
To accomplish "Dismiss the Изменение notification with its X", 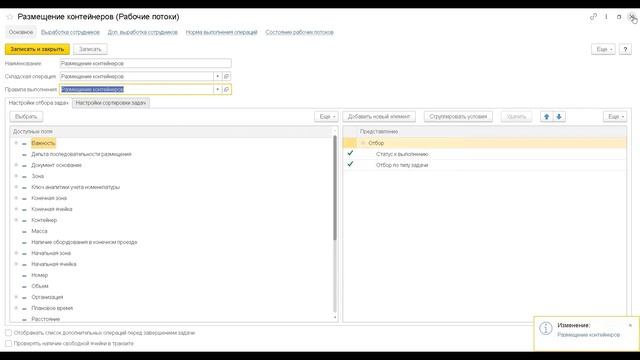I will pos(630,325).
